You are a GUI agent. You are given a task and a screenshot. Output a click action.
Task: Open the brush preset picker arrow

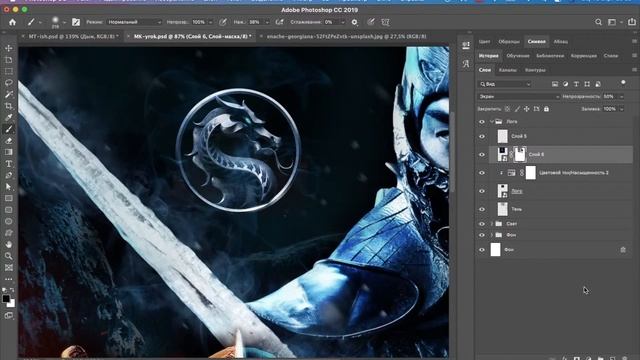[64, 22]
